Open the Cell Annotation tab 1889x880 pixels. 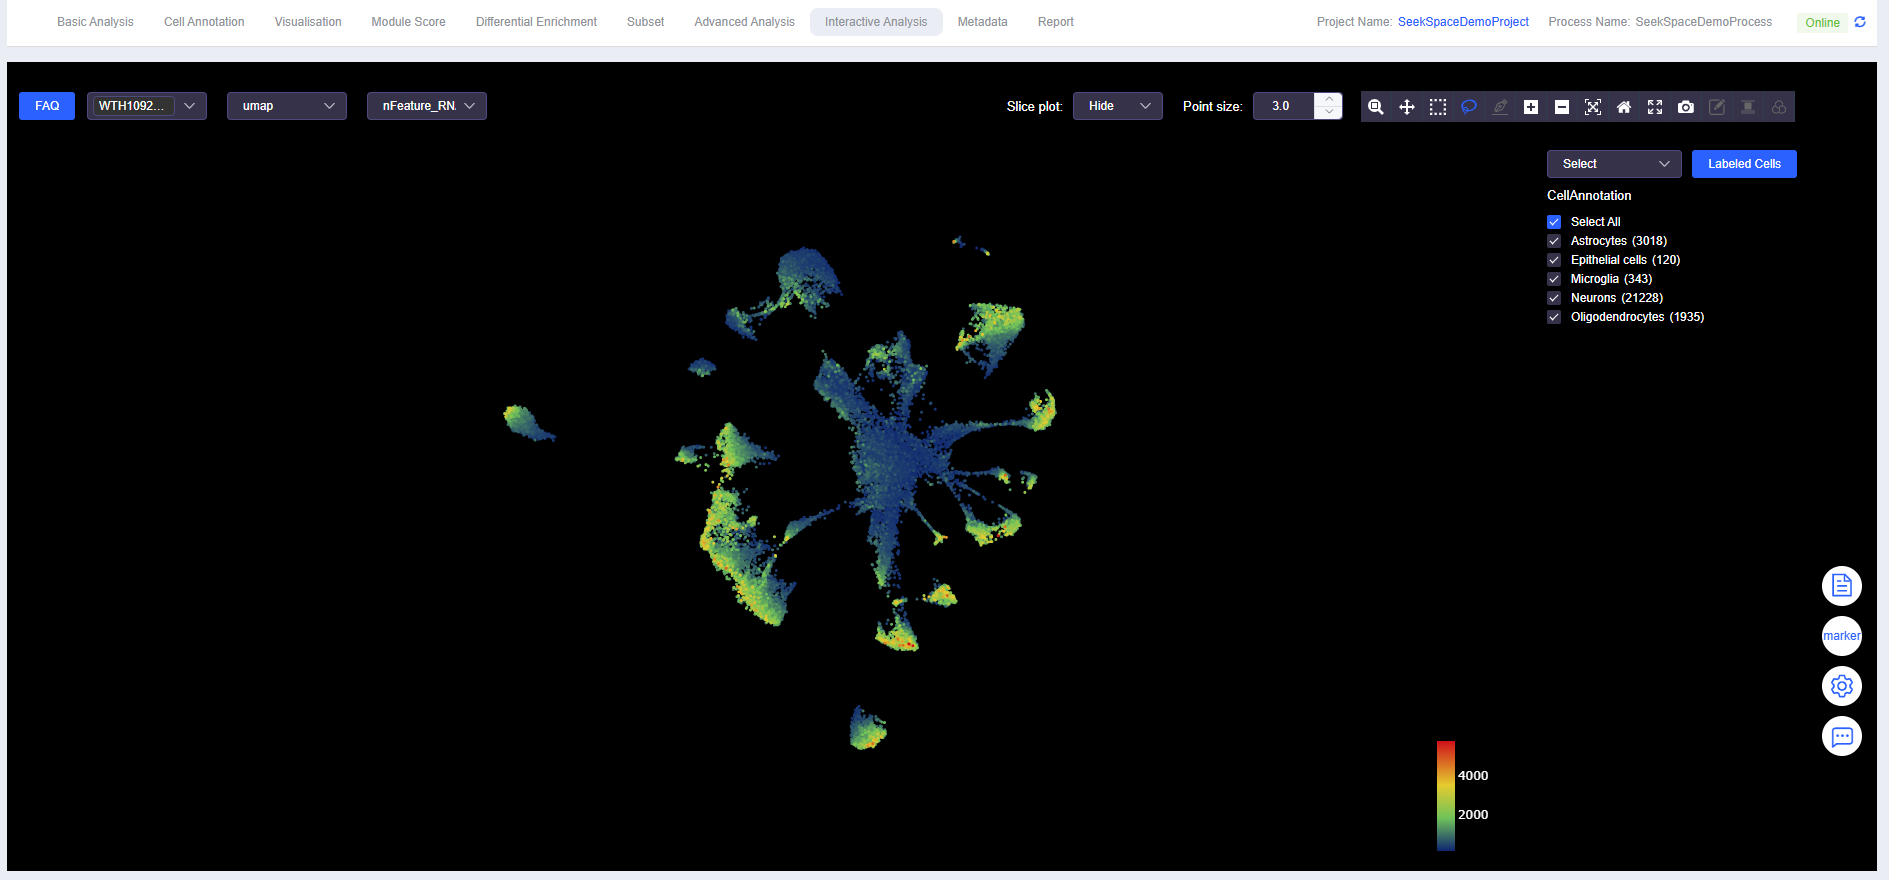coord(204,22)
